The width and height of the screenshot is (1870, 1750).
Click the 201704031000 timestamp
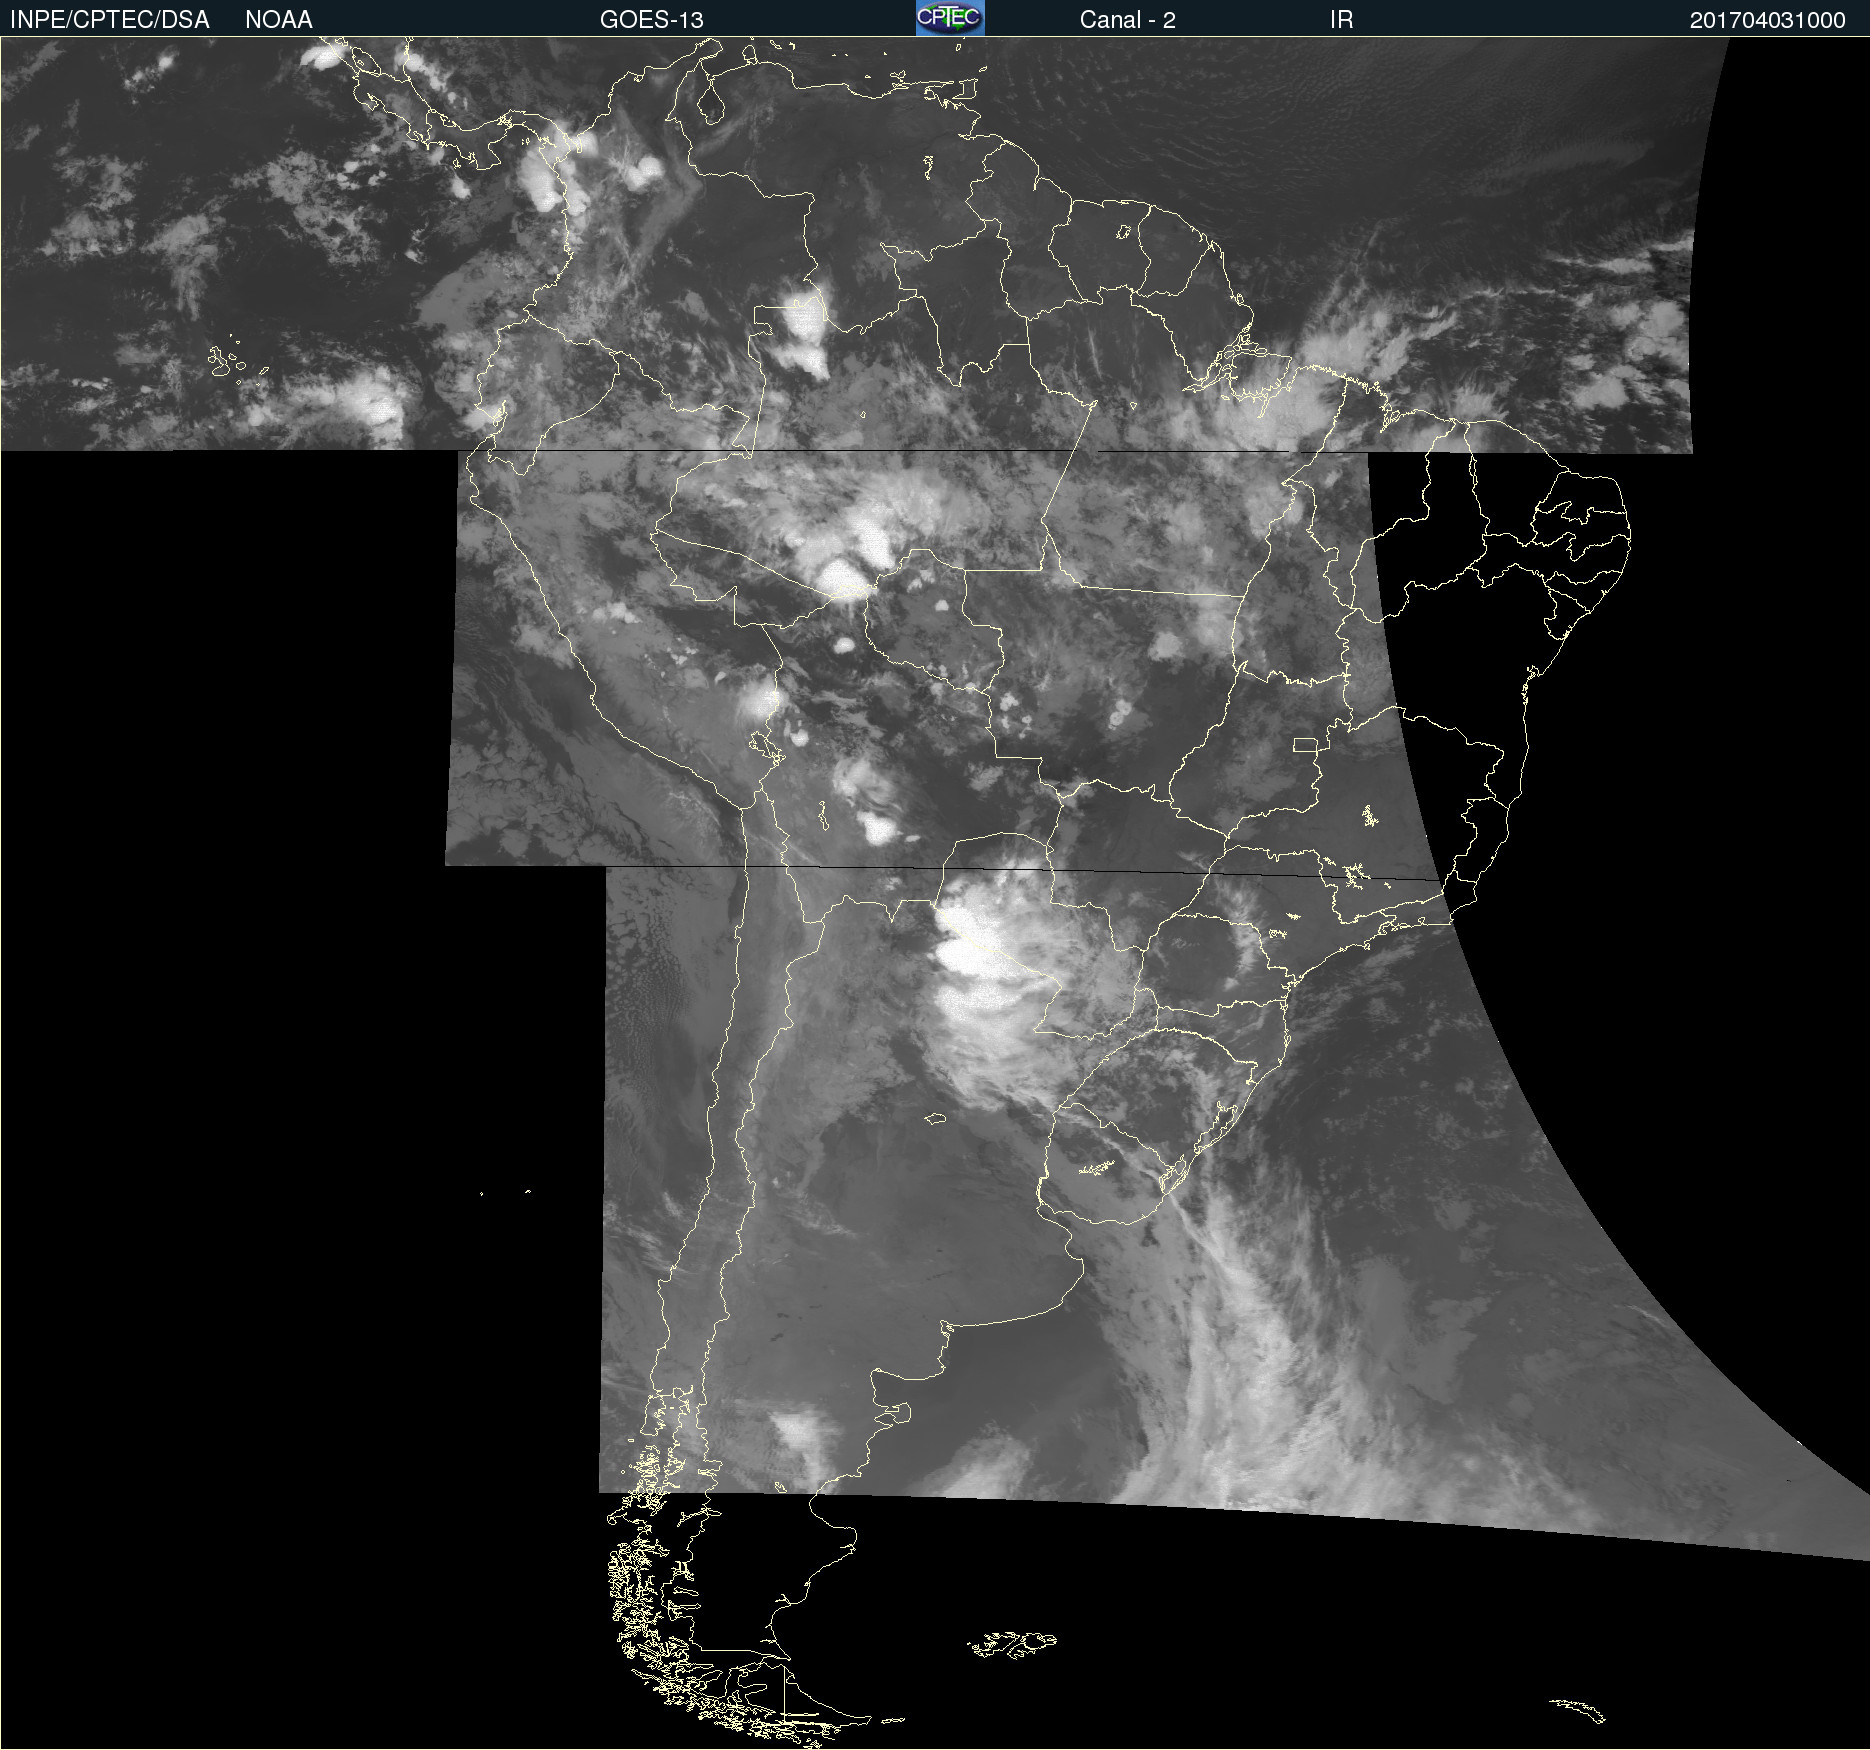(x=1767, y=20)
